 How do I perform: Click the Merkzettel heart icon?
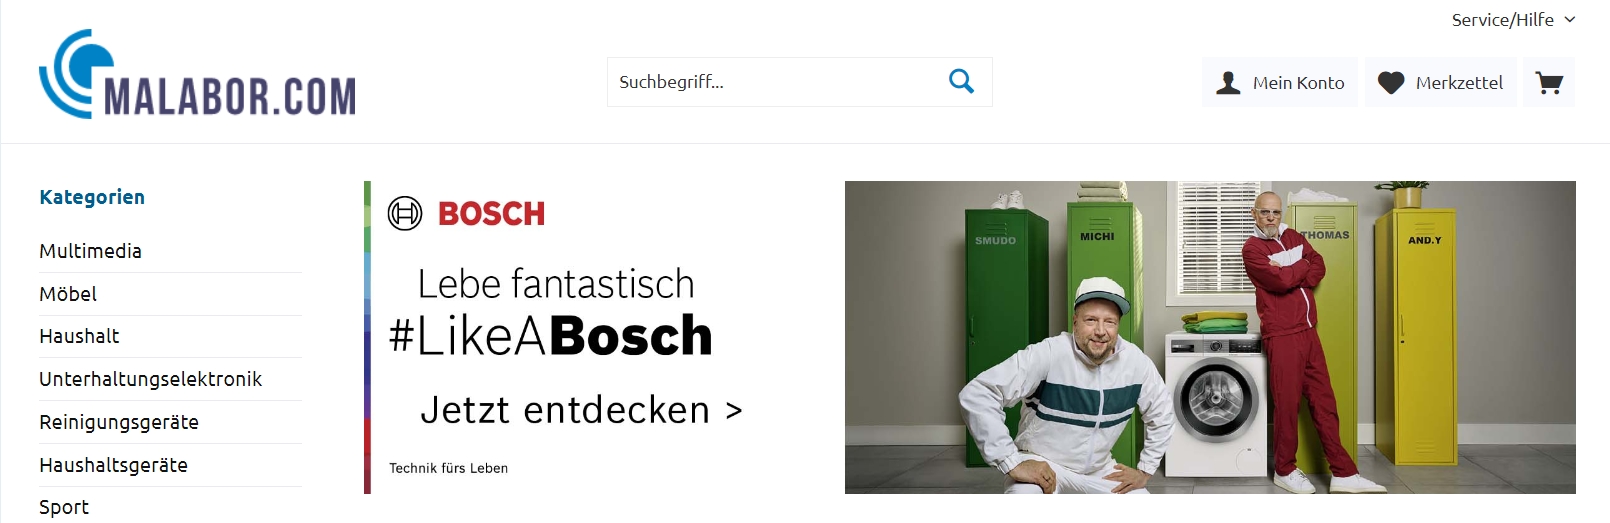[x=1391, y=83]
